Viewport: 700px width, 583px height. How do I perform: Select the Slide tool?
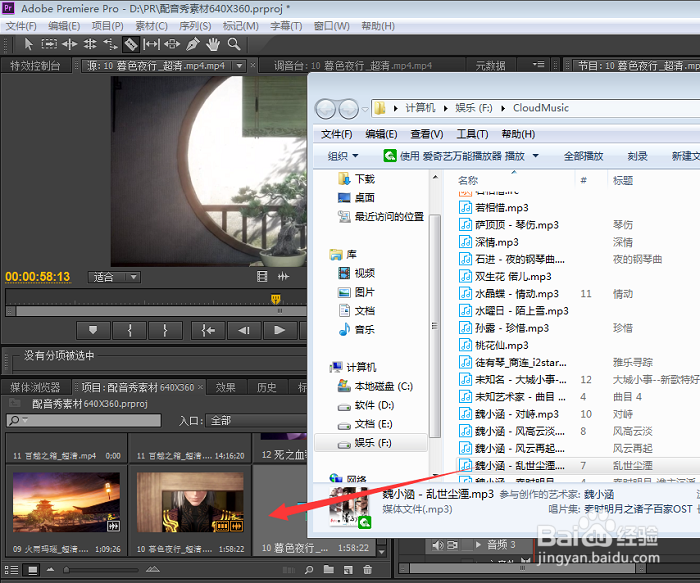tap(172, 44)
